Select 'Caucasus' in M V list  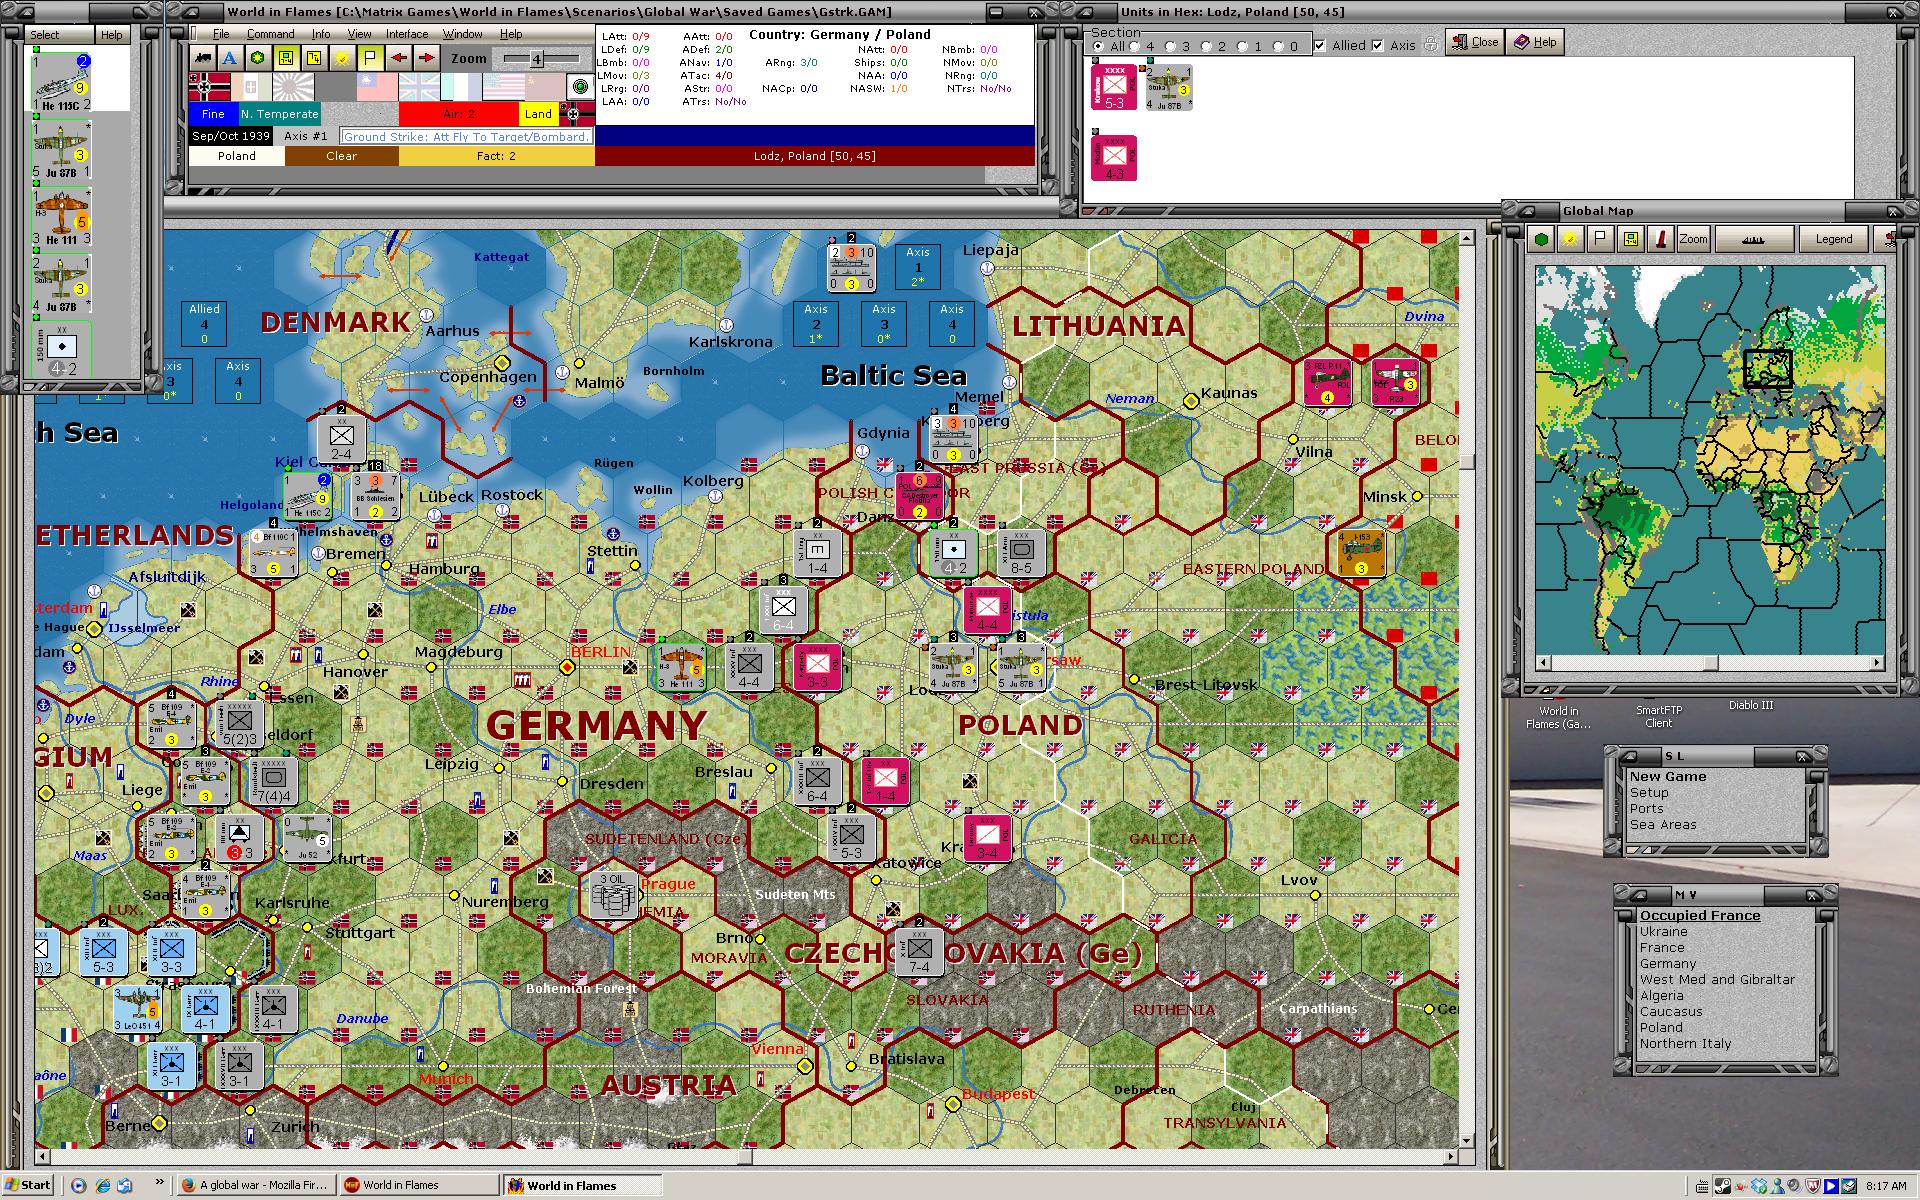click(1670, 1011)
